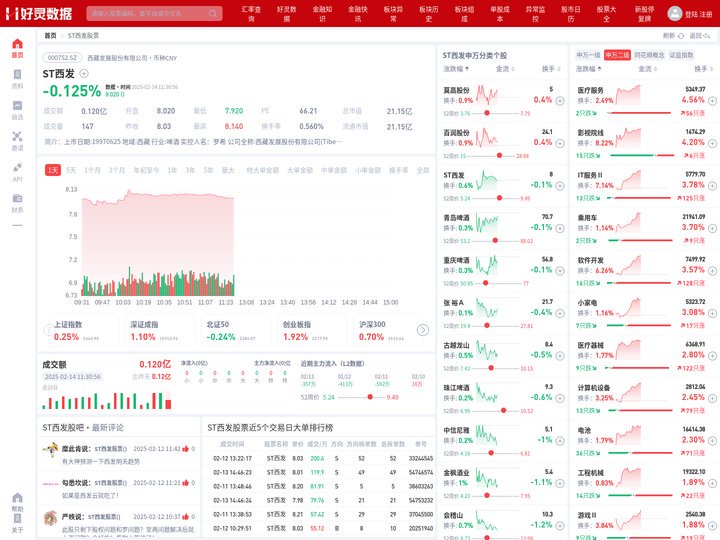This screenshot has width=720, height=540.
Task: Click the search magnifier icon in the header
Action: 213,13
